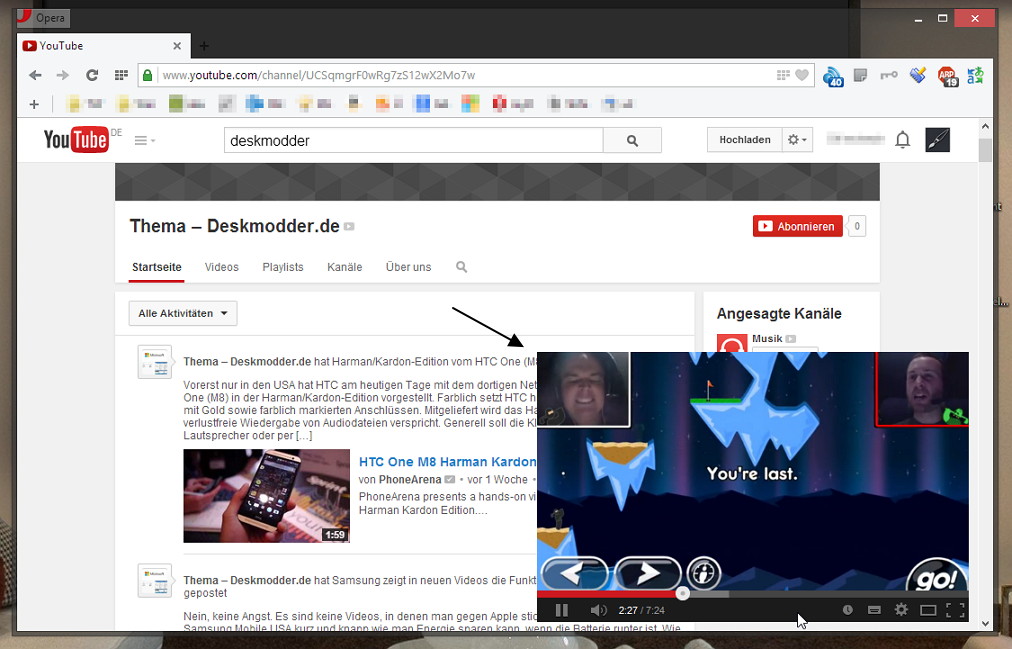Go forward using the browser forward arrow
The width and height of the screenshot is (1012, 649).
(63, 75)
